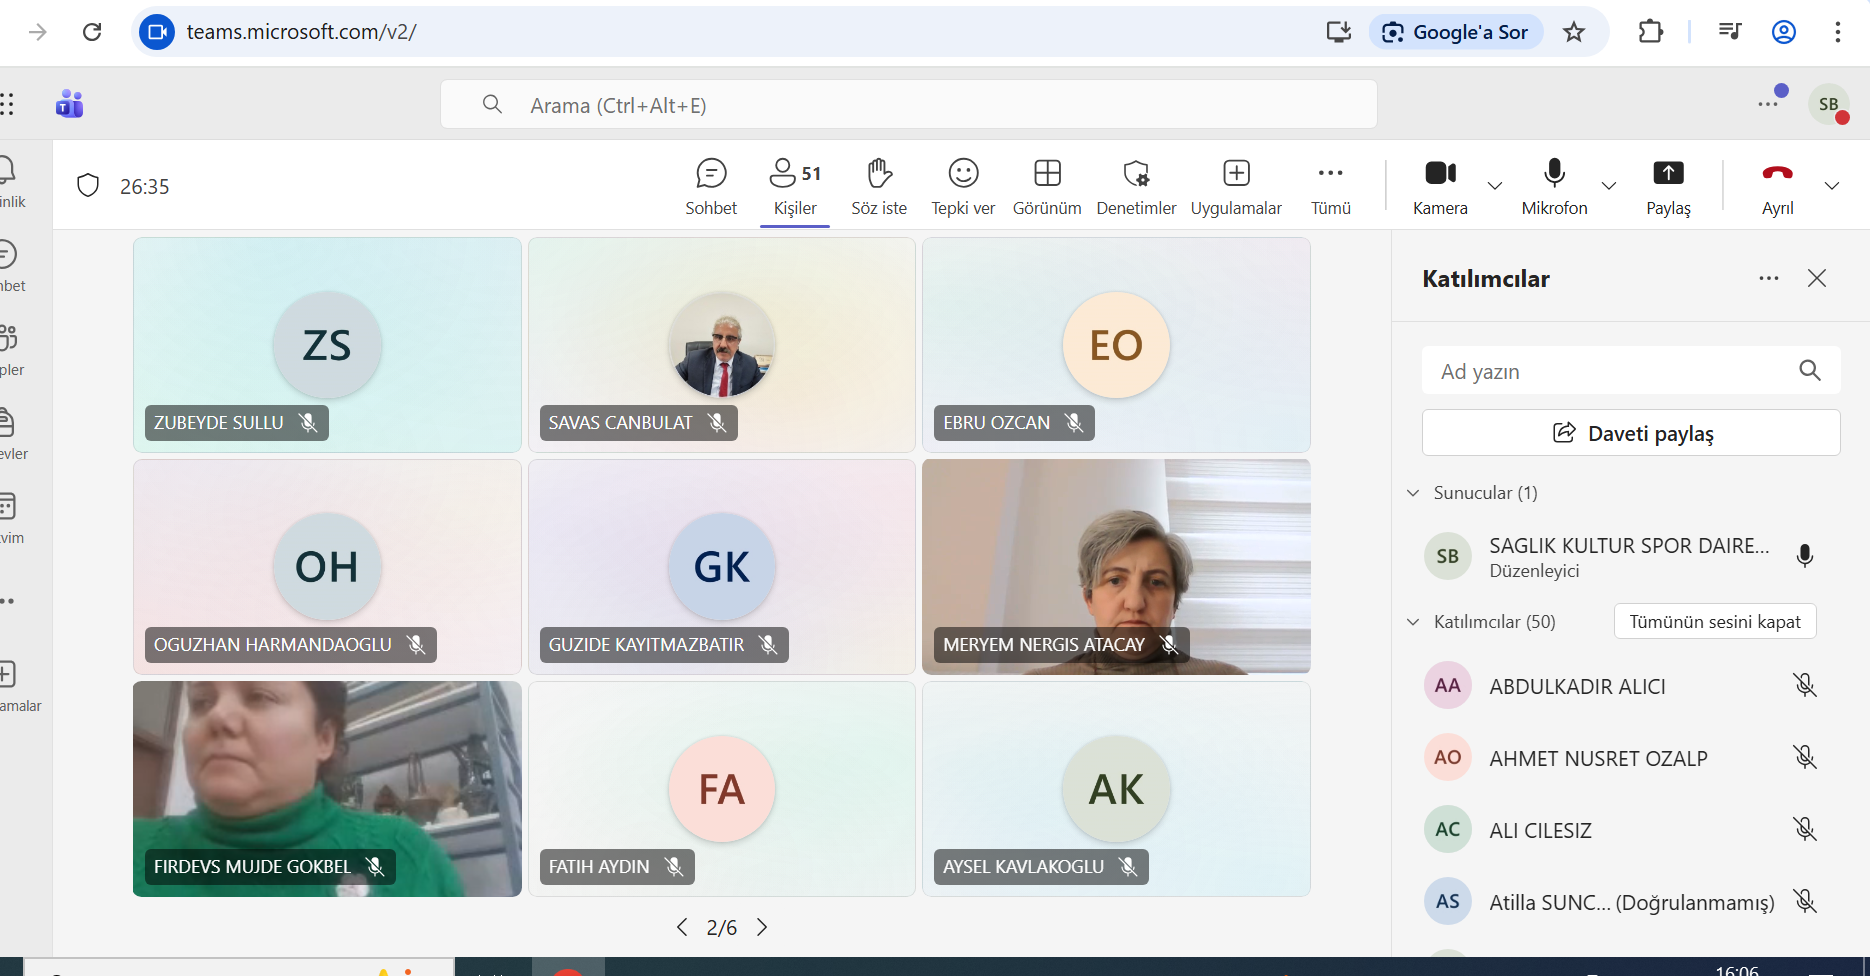This screenshot has width=1870, height=976.
Task: Open the Tümü more-options menu
Action: coord(1331,187)
